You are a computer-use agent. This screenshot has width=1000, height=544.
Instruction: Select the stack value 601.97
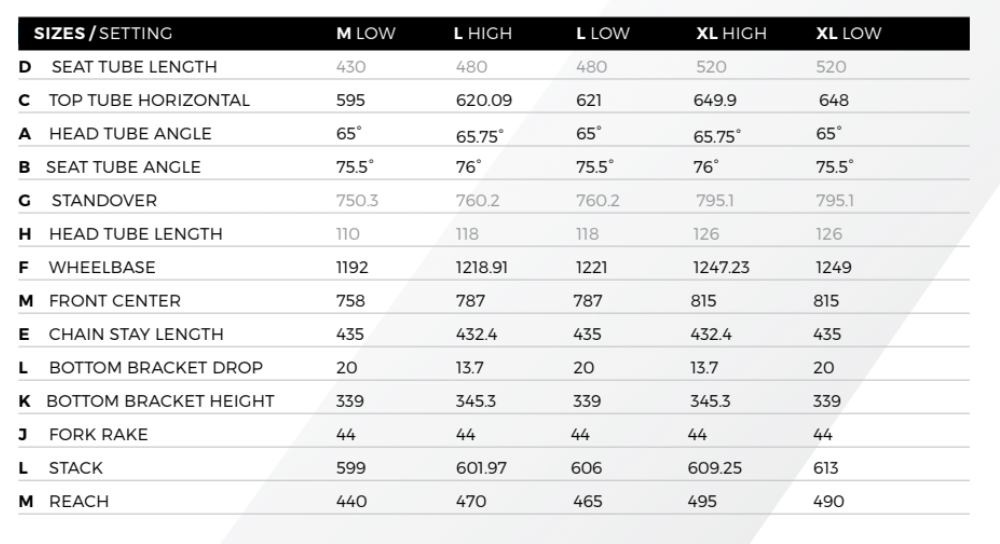tap(483, 468)
